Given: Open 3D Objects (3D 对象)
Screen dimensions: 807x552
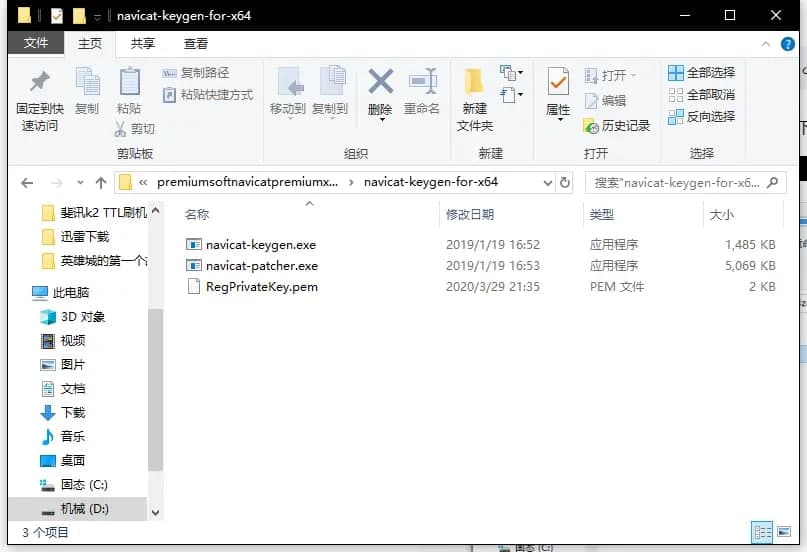Looking at the screenshot, I should click(x=74, y=317).
